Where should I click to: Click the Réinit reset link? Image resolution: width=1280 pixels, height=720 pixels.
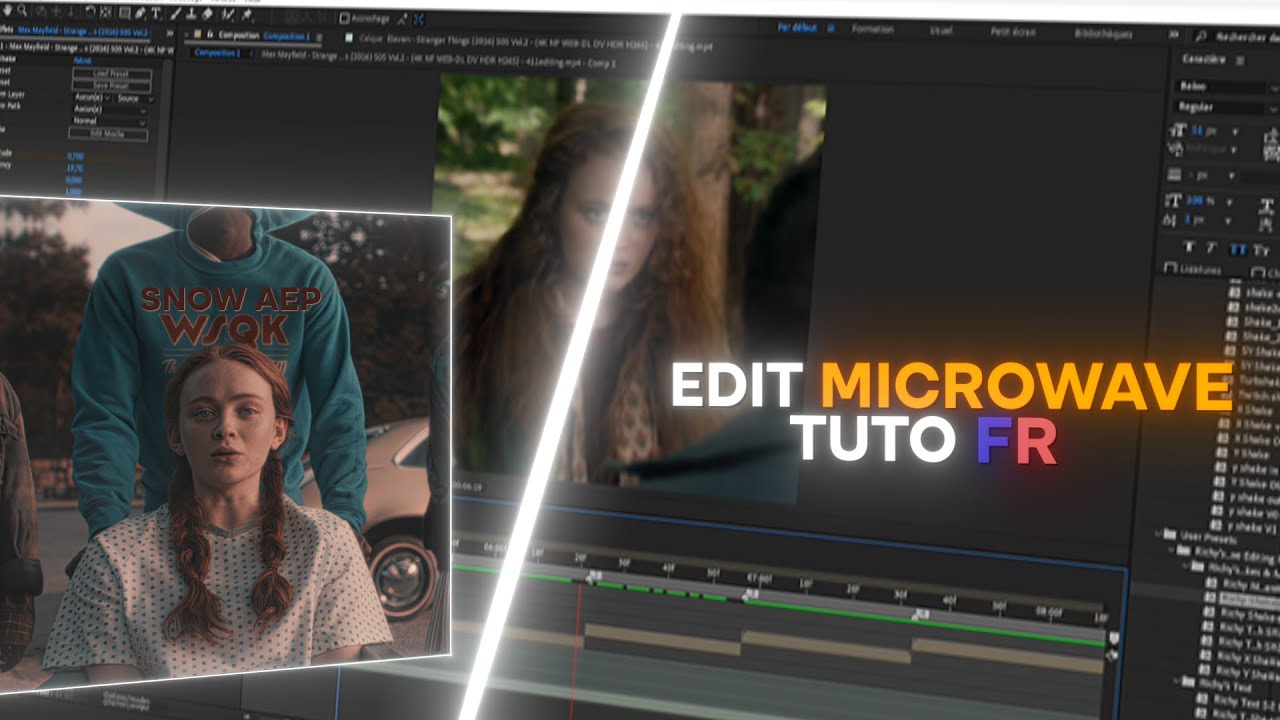(x=82, y=61)
